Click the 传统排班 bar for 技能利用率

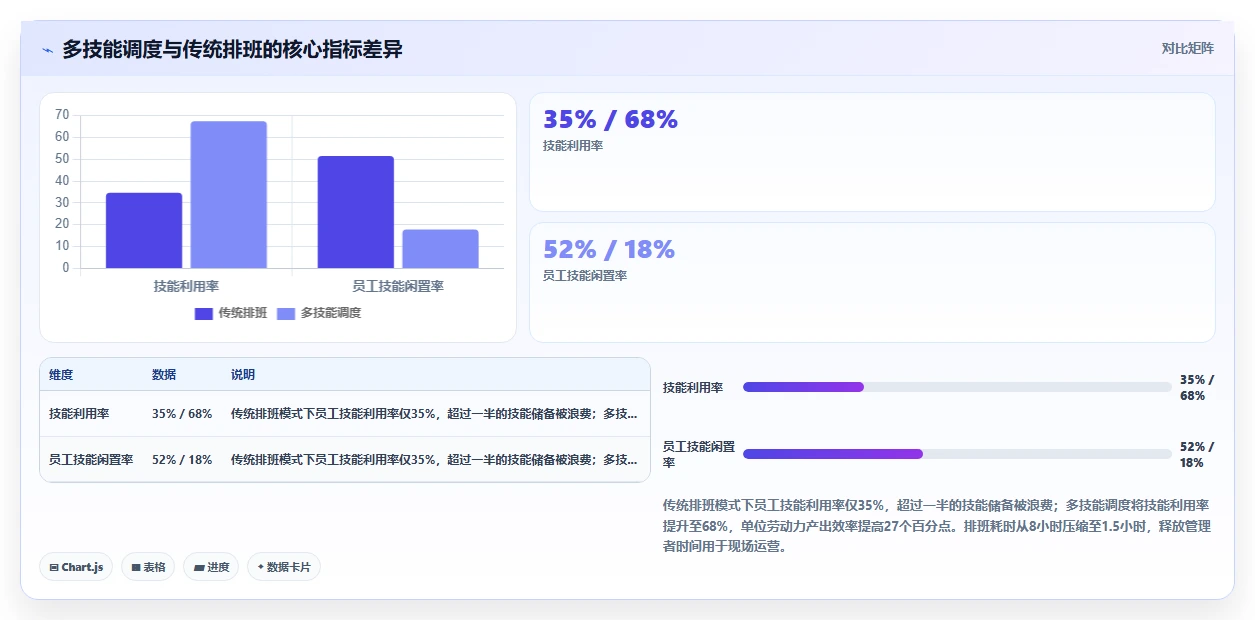pos(144,230)
